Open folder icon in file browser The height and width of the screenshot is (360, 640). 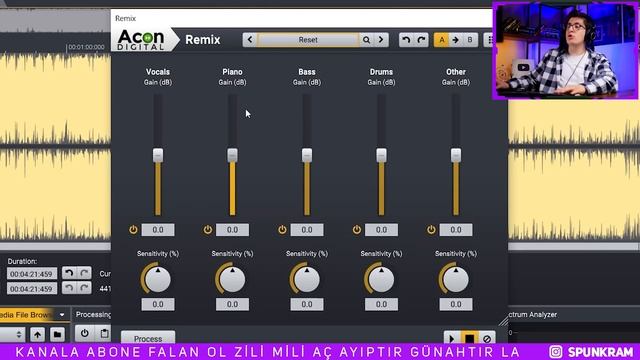point(57,334)
